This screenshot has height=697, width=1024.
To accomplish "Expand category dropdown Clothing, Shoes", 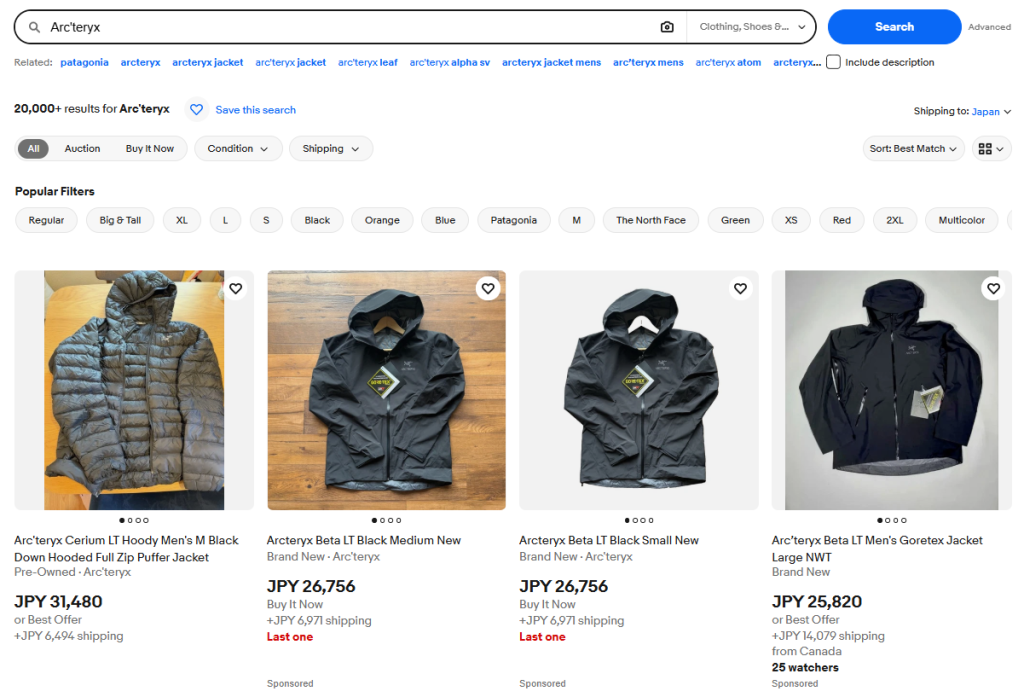I will pyautogui.click(x=752, y=27).
